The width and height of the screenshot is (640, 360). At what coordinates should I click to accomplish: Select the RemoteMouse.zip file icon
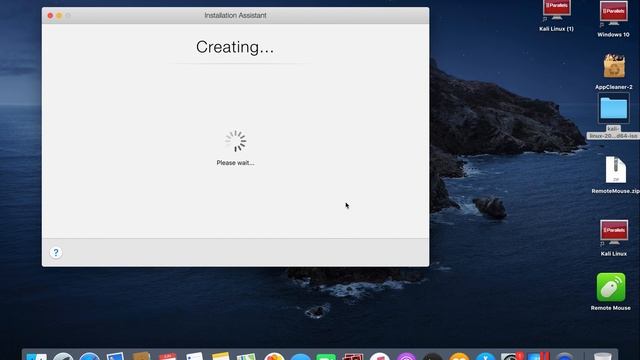616,170
